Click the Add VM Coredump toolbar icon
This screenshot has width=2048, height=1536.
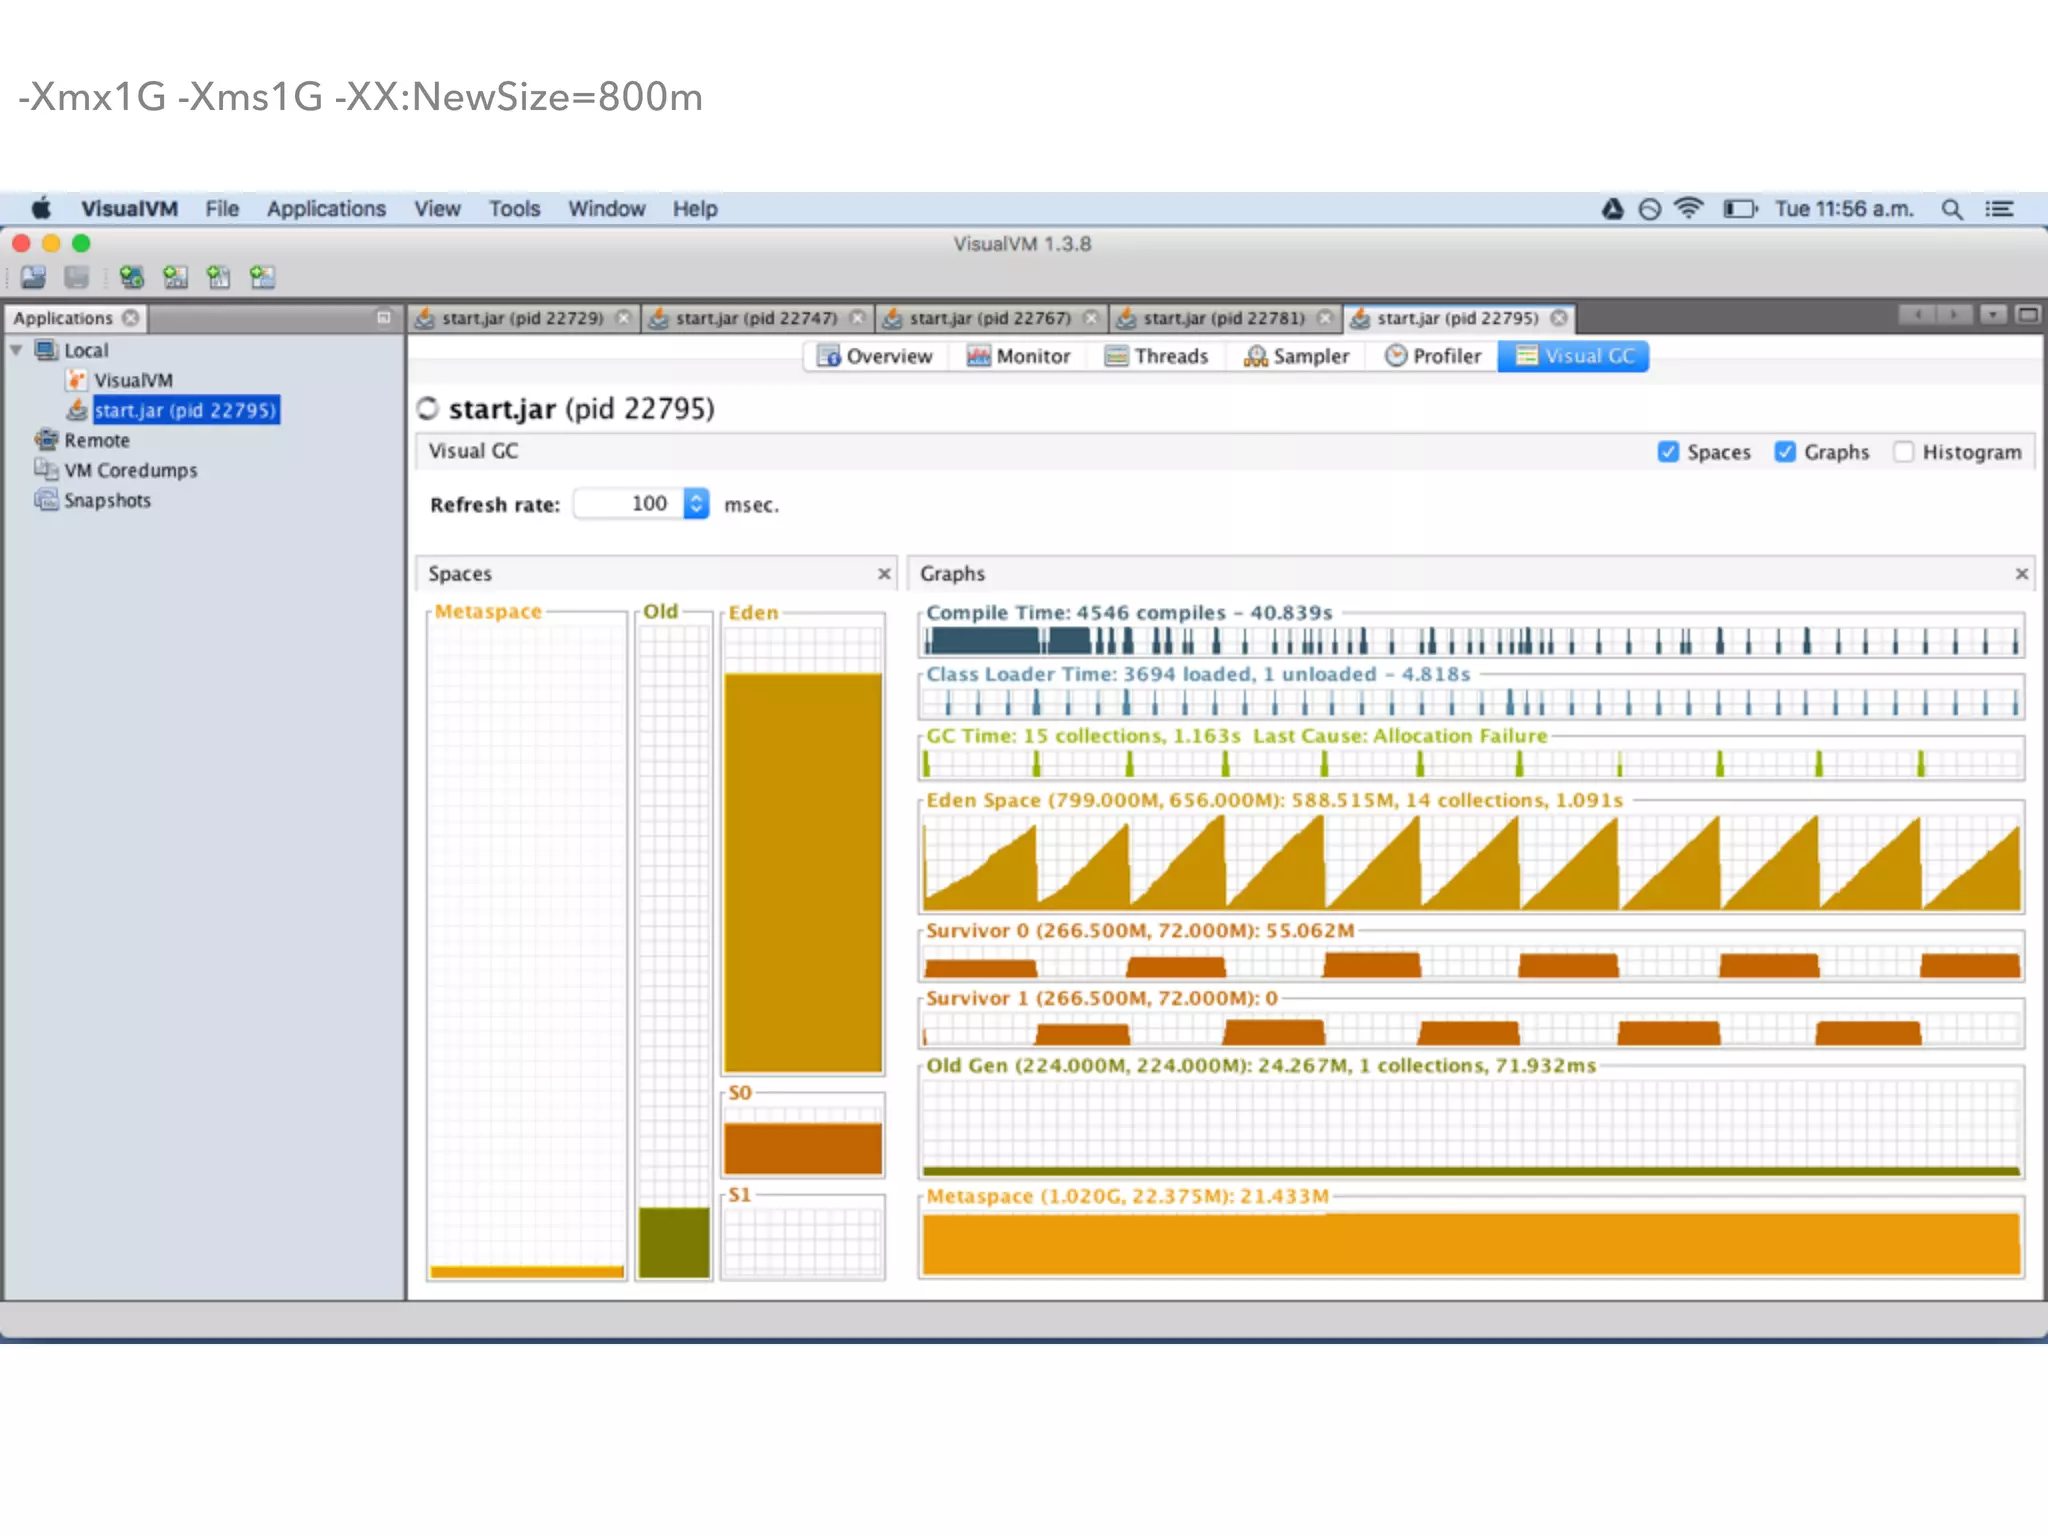(x=218, y=277)
